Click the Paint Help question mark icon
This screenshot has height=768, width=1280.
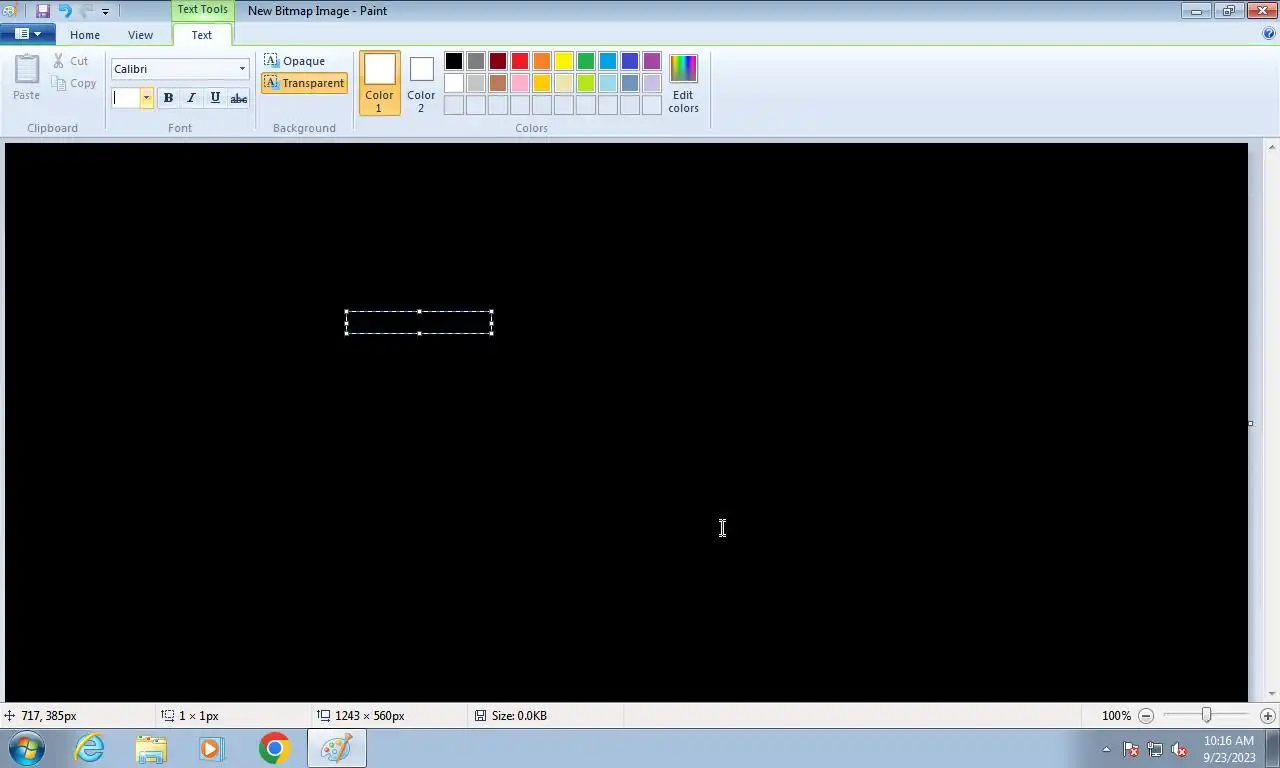(1270, 34)
